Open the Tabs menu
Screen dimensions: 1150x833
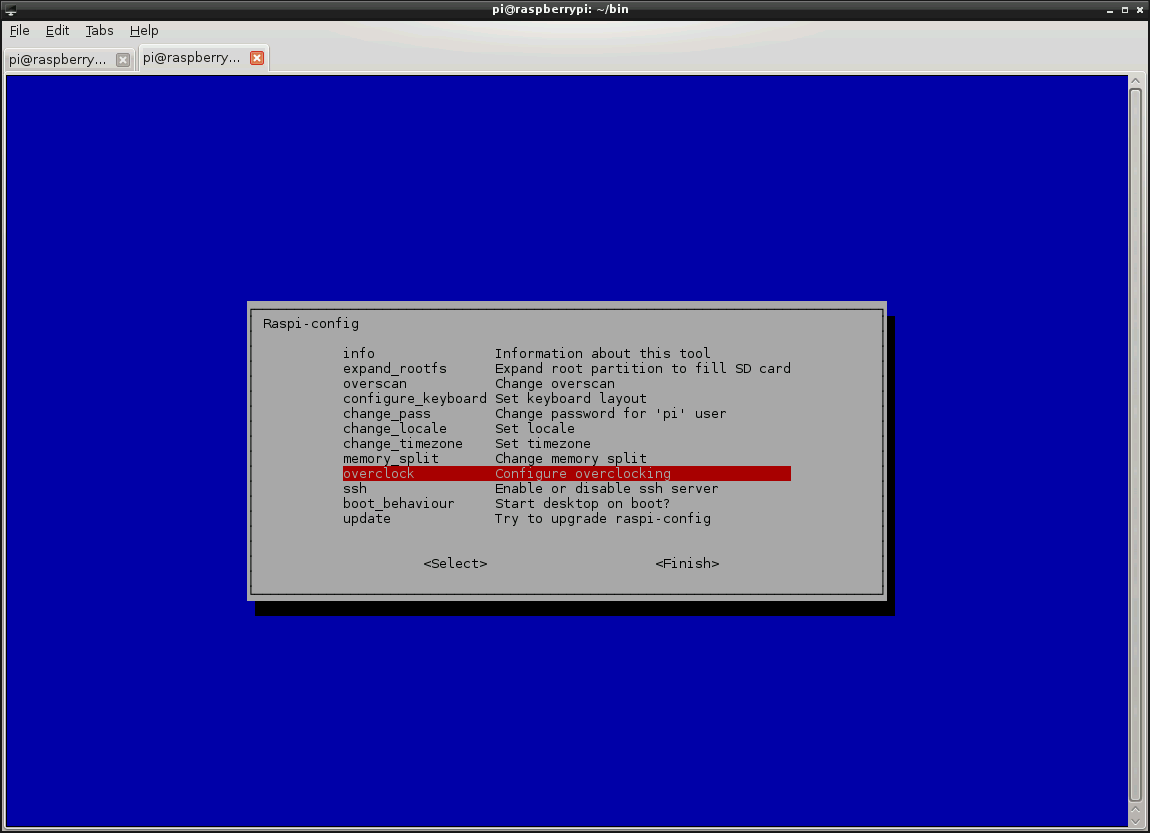point(99,31)
